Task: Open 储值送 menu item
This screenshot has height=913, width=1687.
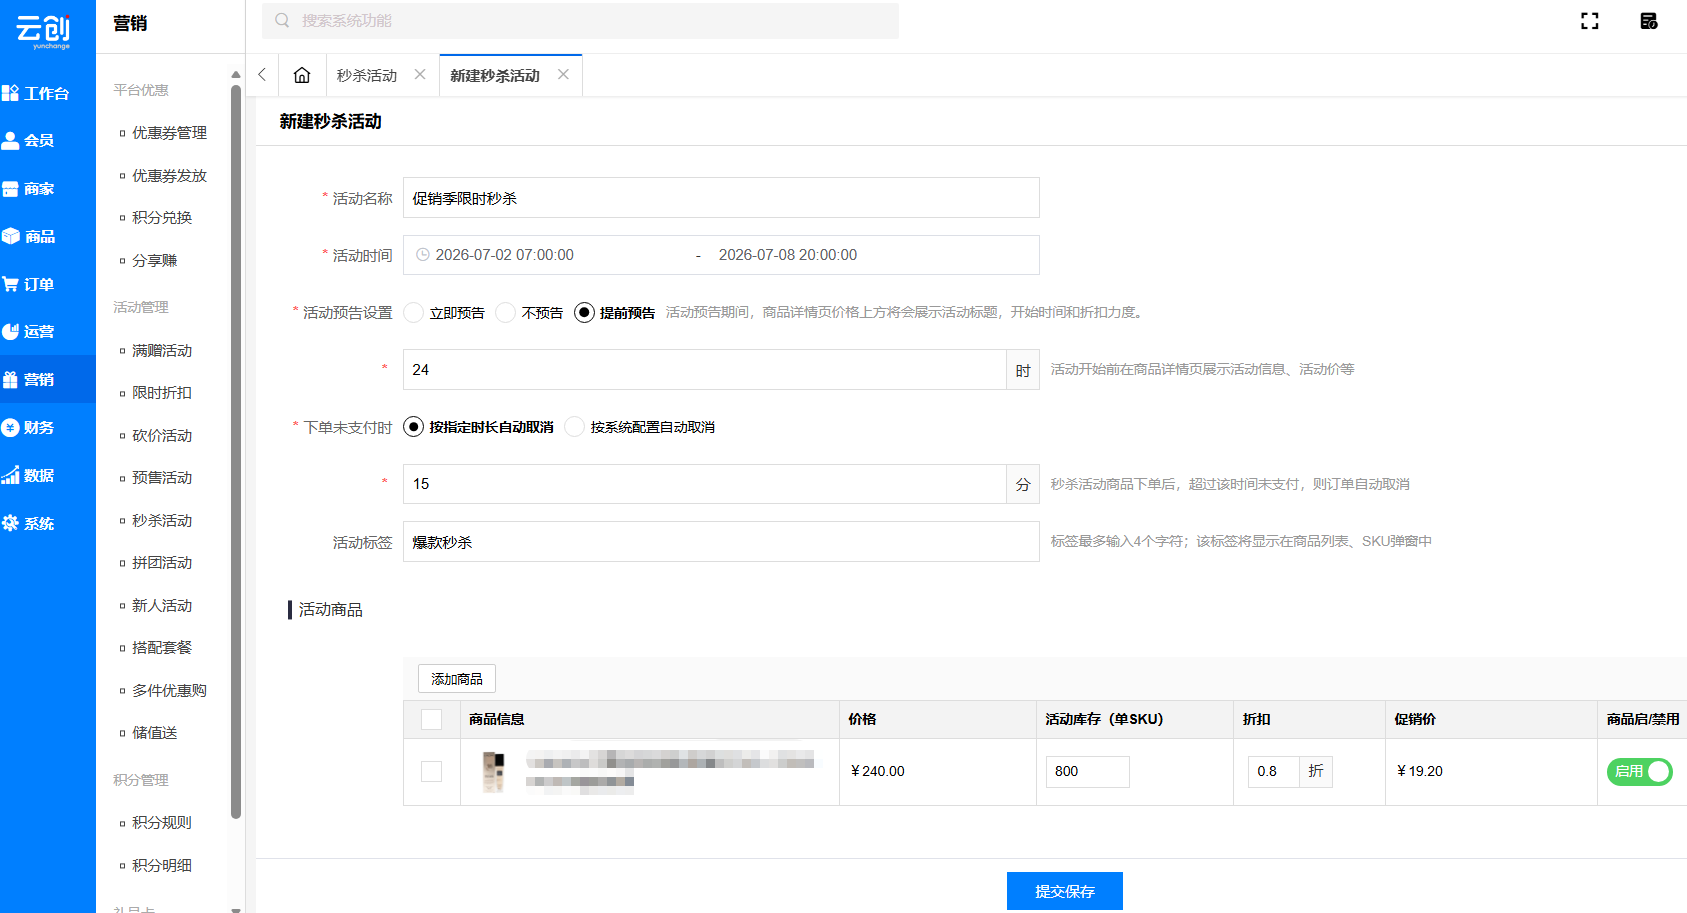Action: pyautogui.click(x=155, y=733)
